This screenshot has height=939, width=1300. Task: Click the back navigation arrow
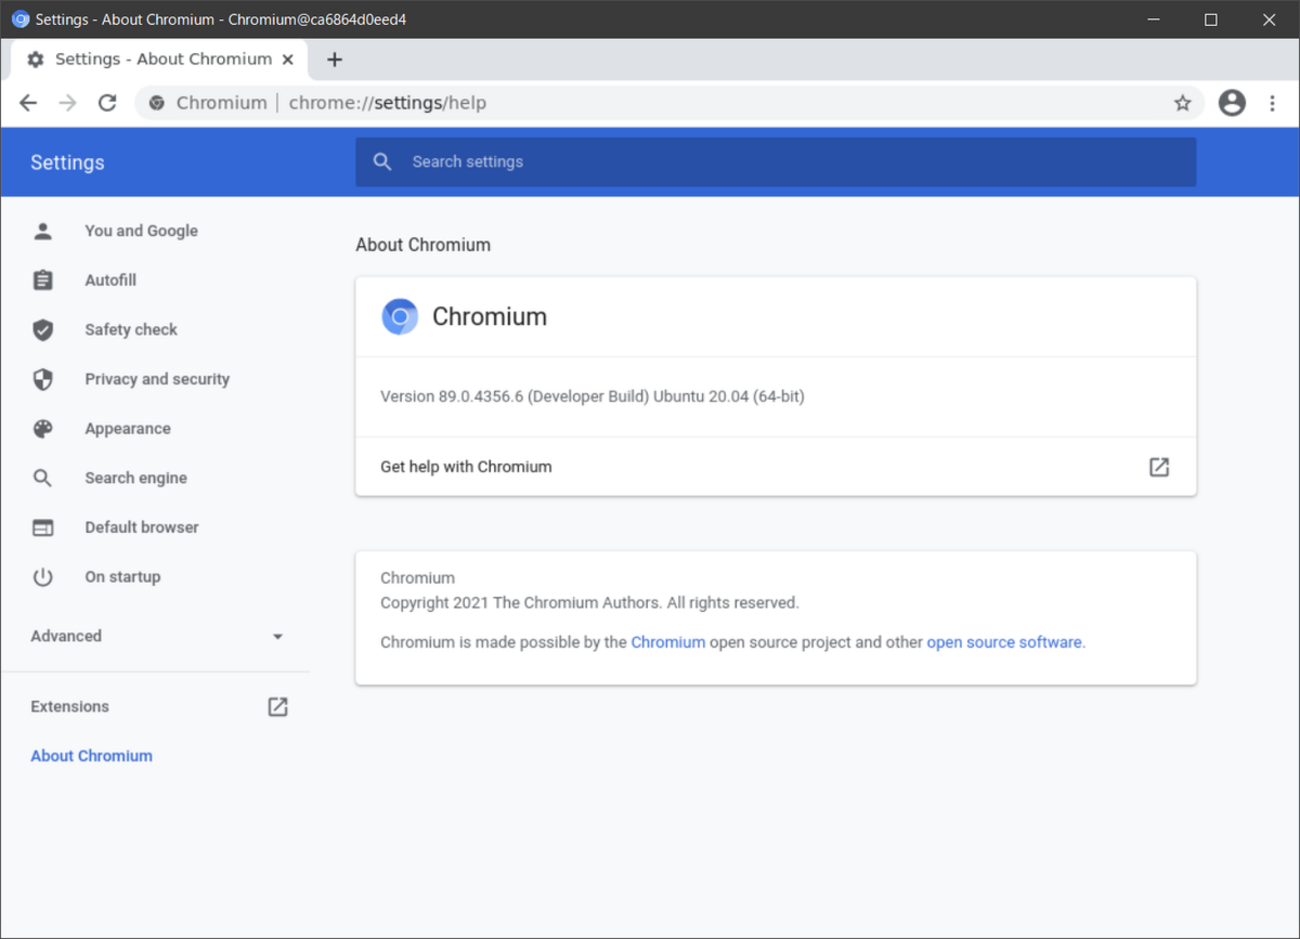28,103
